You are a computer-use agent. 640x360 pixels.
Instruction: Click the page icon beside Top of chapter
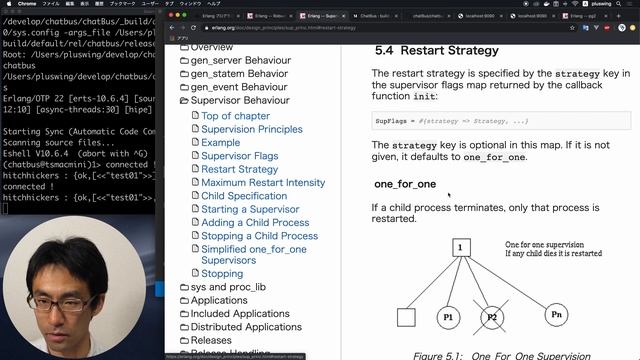click(x=196, y=116)
